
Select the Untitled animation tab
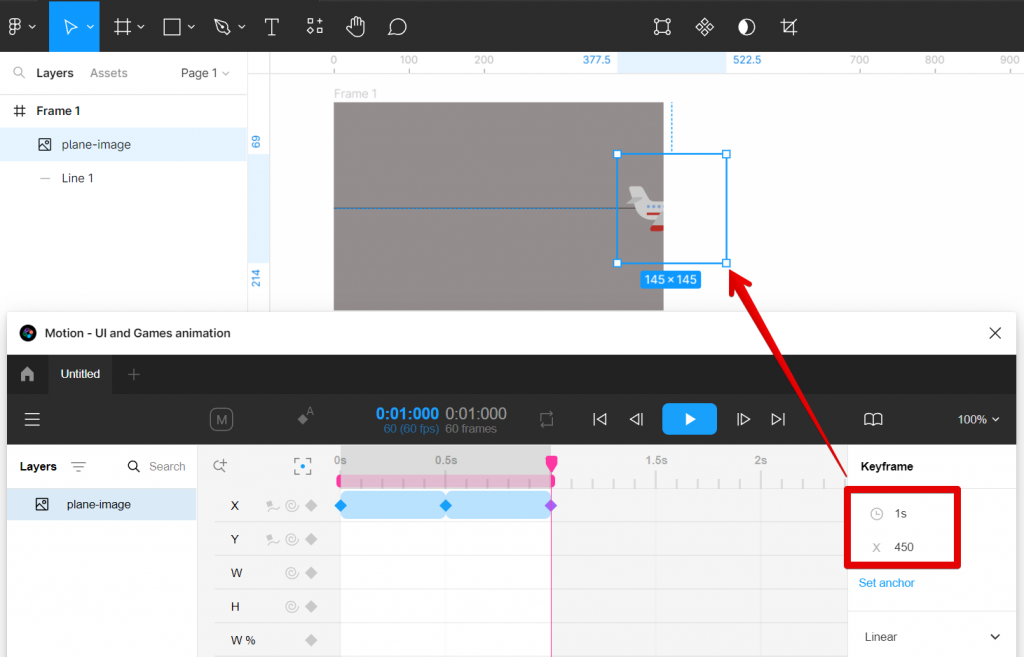80,374
